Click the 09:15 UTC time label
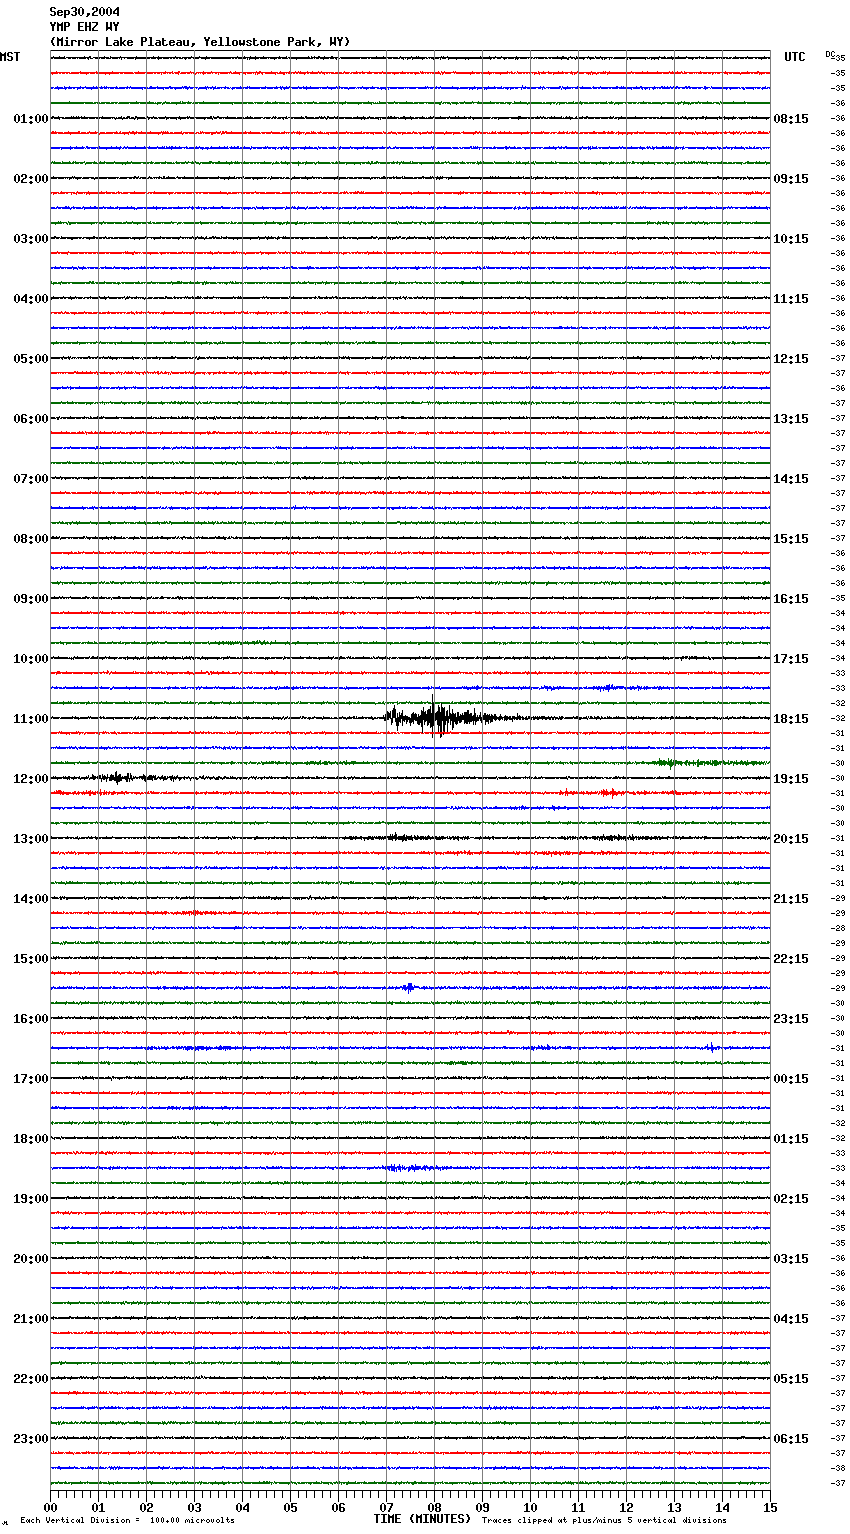This screenshot has width=850, height=1534. pos(791,179)
